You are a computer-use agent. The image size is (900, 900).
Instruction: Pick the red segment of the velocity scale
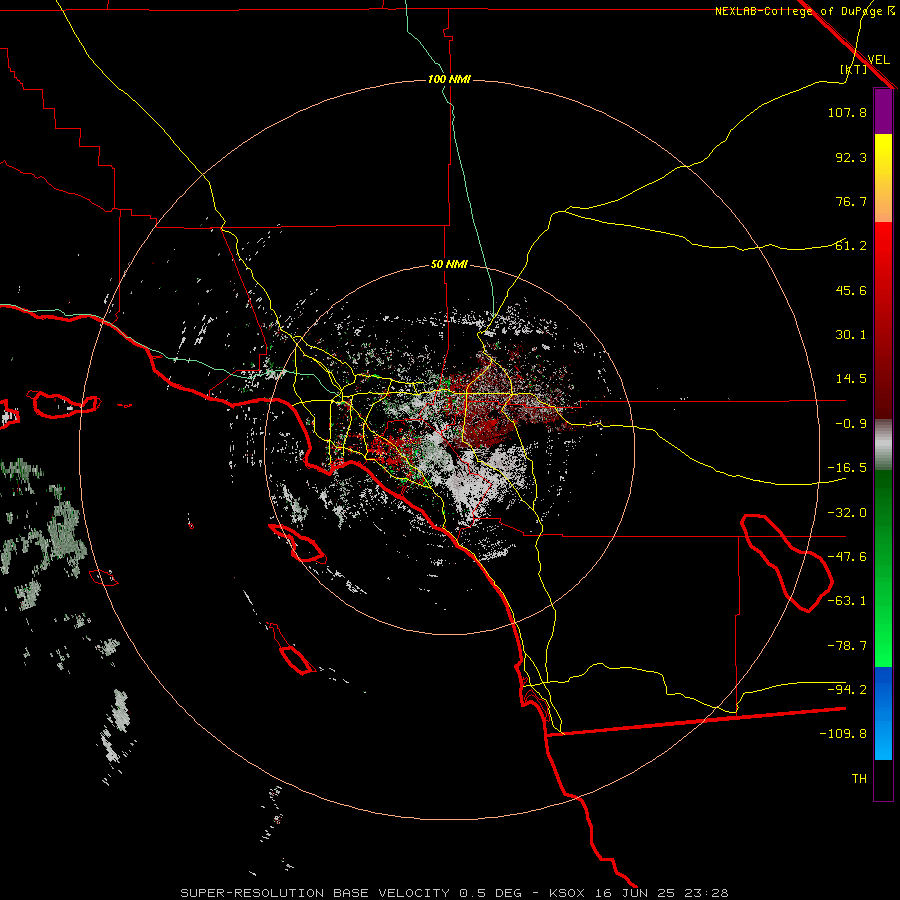(x=883, y=320)
